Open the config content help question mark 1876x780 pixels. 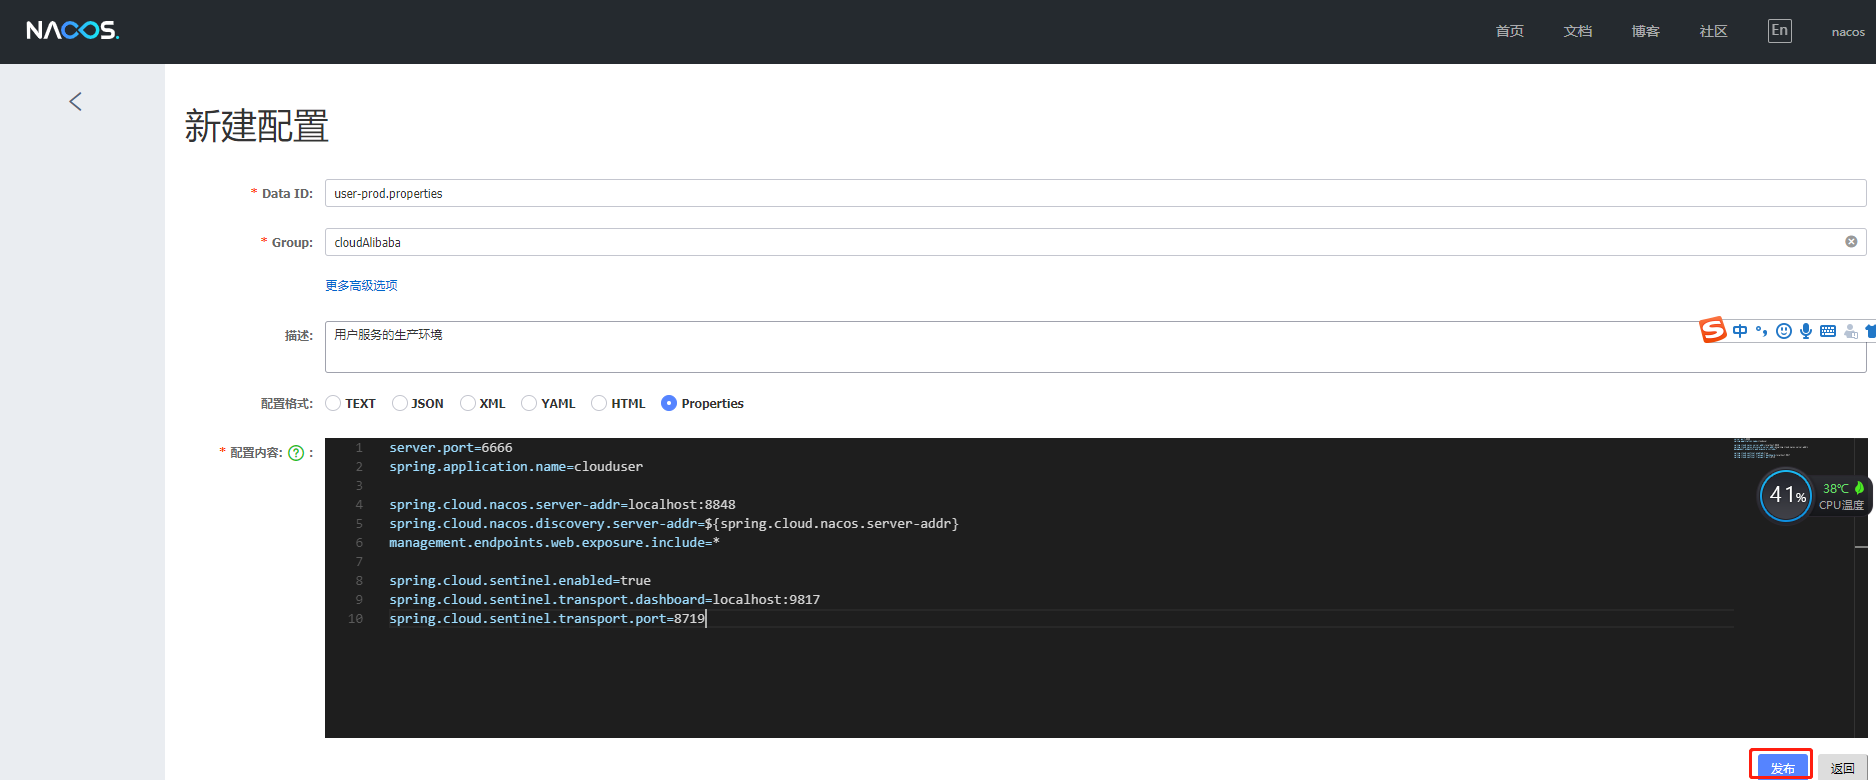coord(296,453)
